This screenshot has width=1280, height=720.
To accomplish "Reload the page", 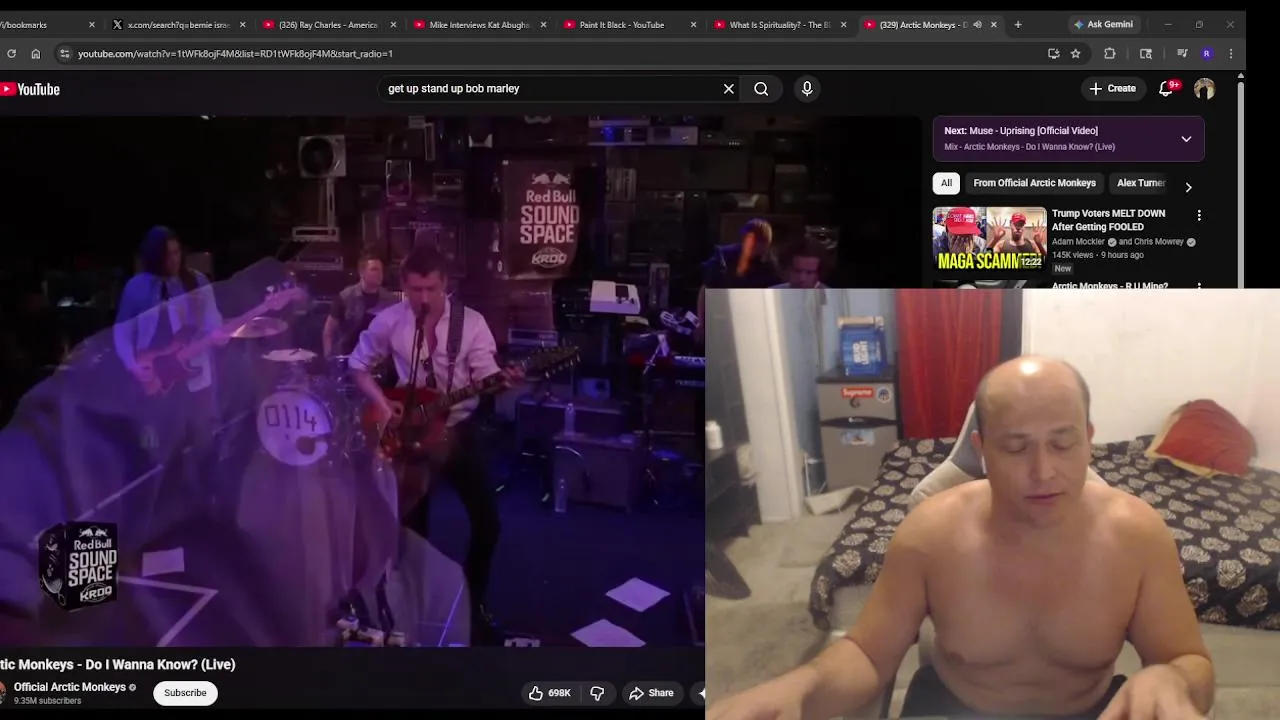I will pos(11,54).
